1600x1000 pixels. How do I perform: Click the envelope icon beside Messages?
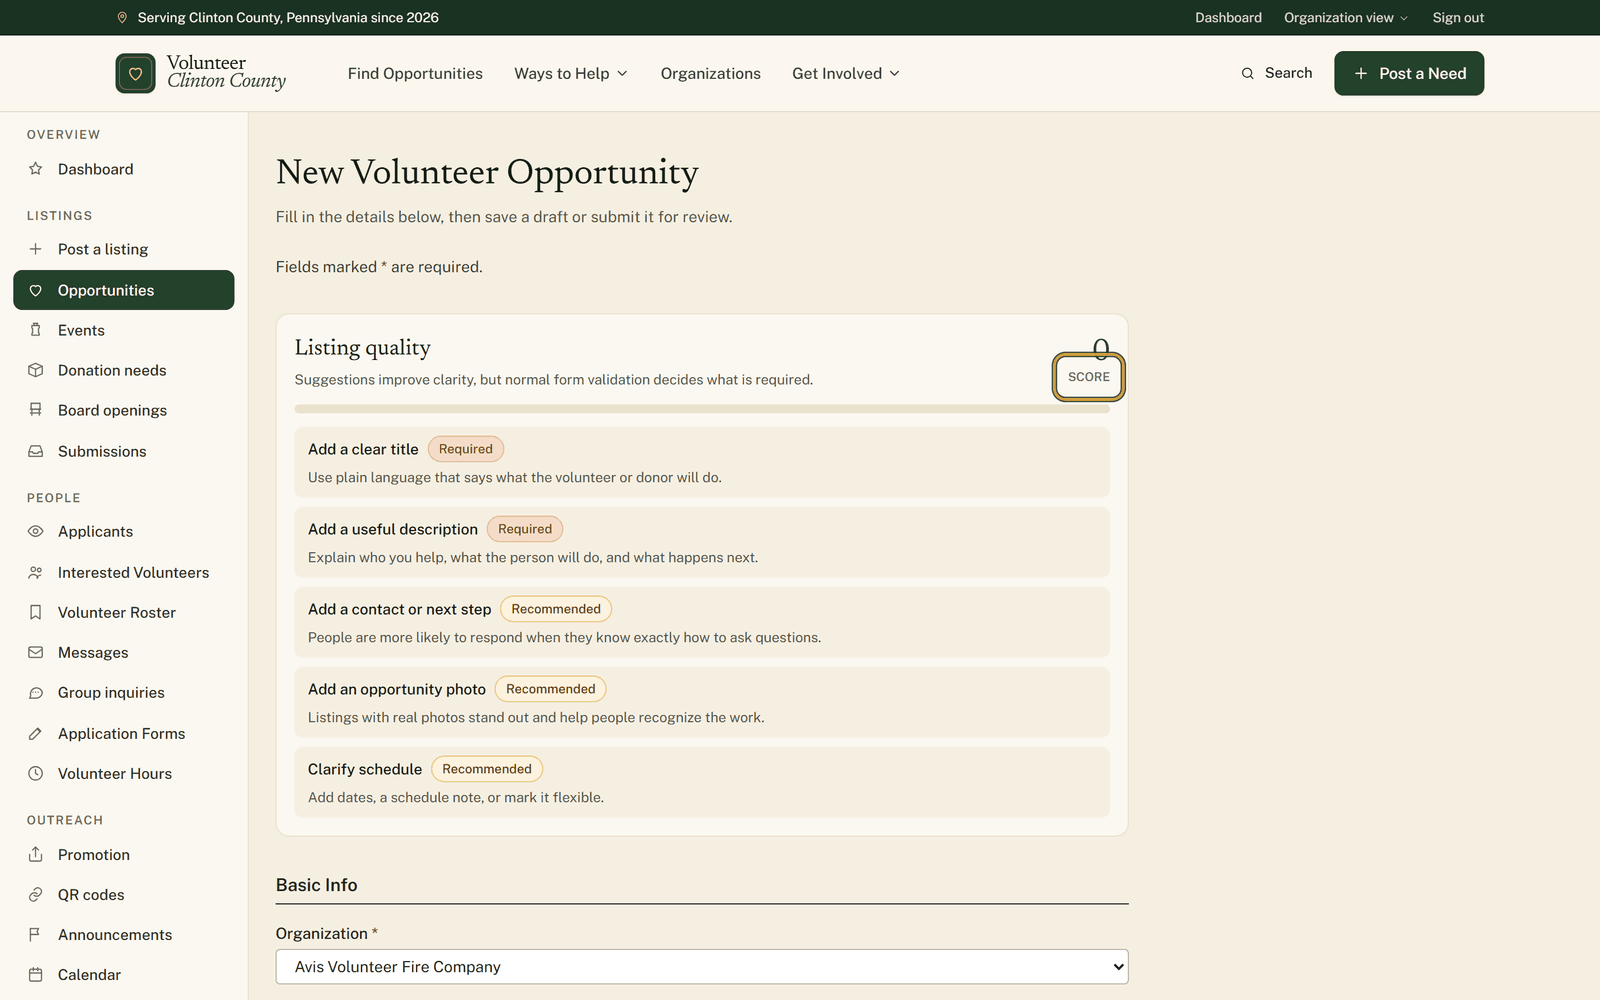pos(36,652)
